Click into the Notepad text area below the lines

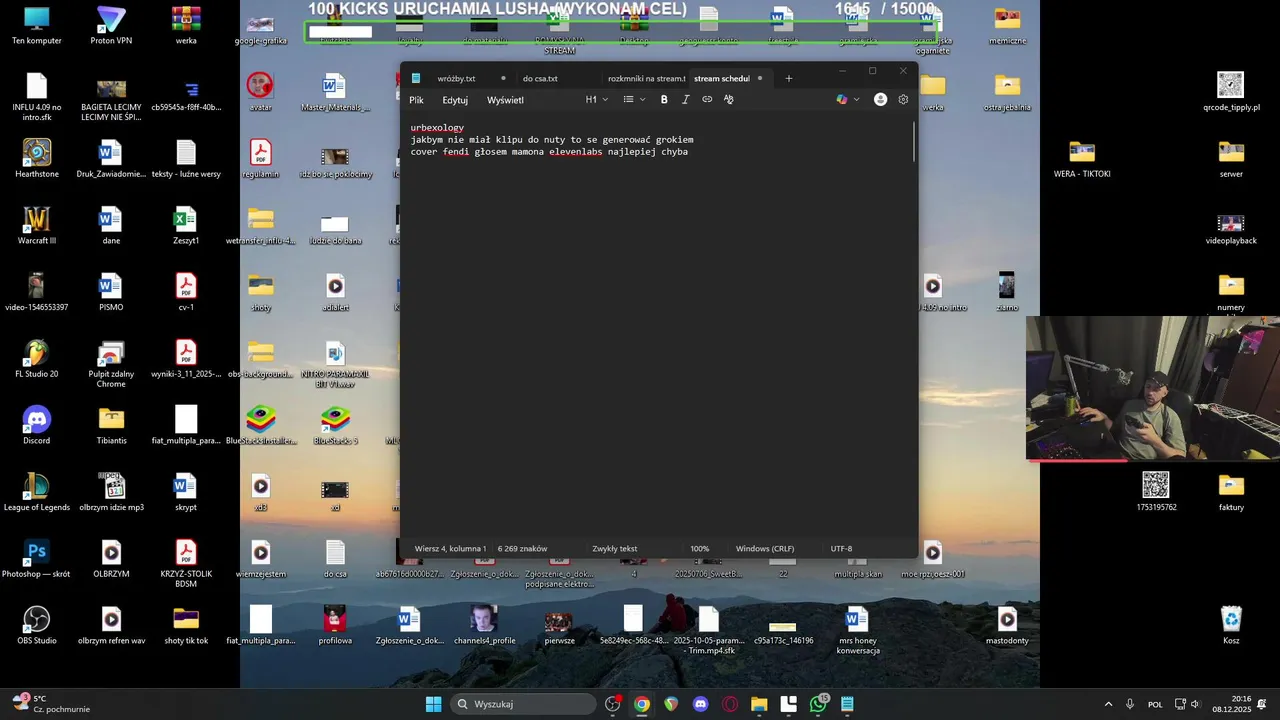click(x=658, y=350)
